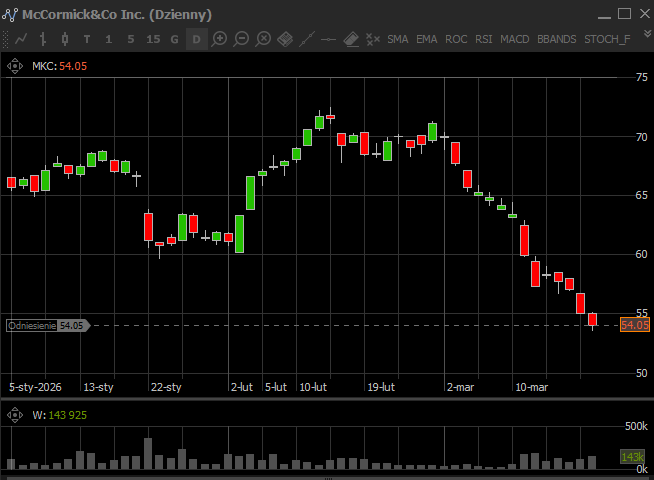Select the line chart type icon
Image resolution: width=654 pixels, height=480 pixels.
coord(21,39)
